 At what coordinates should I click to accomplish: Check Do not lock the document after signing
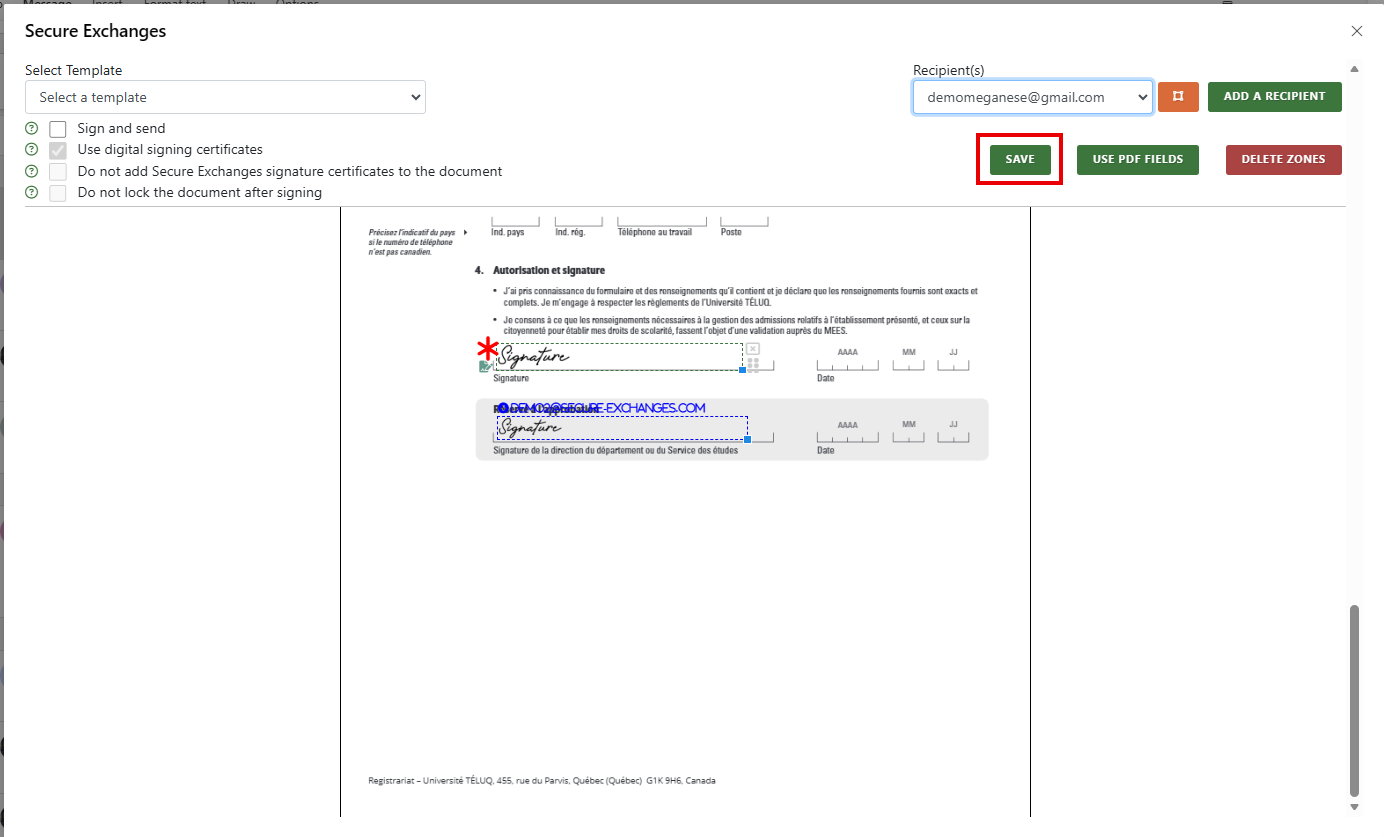58,192
